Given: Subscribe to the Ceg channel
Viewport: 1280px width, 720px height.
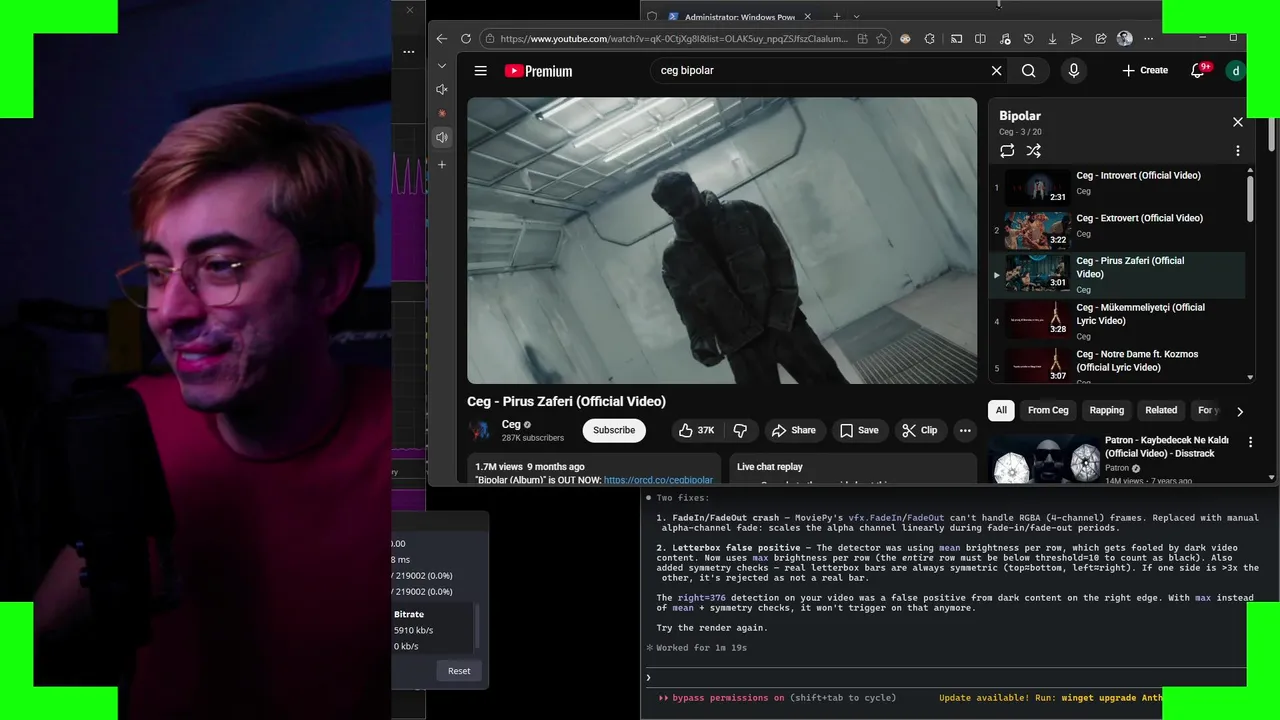Looking at the screenshot, I should (x=614, y=430).
